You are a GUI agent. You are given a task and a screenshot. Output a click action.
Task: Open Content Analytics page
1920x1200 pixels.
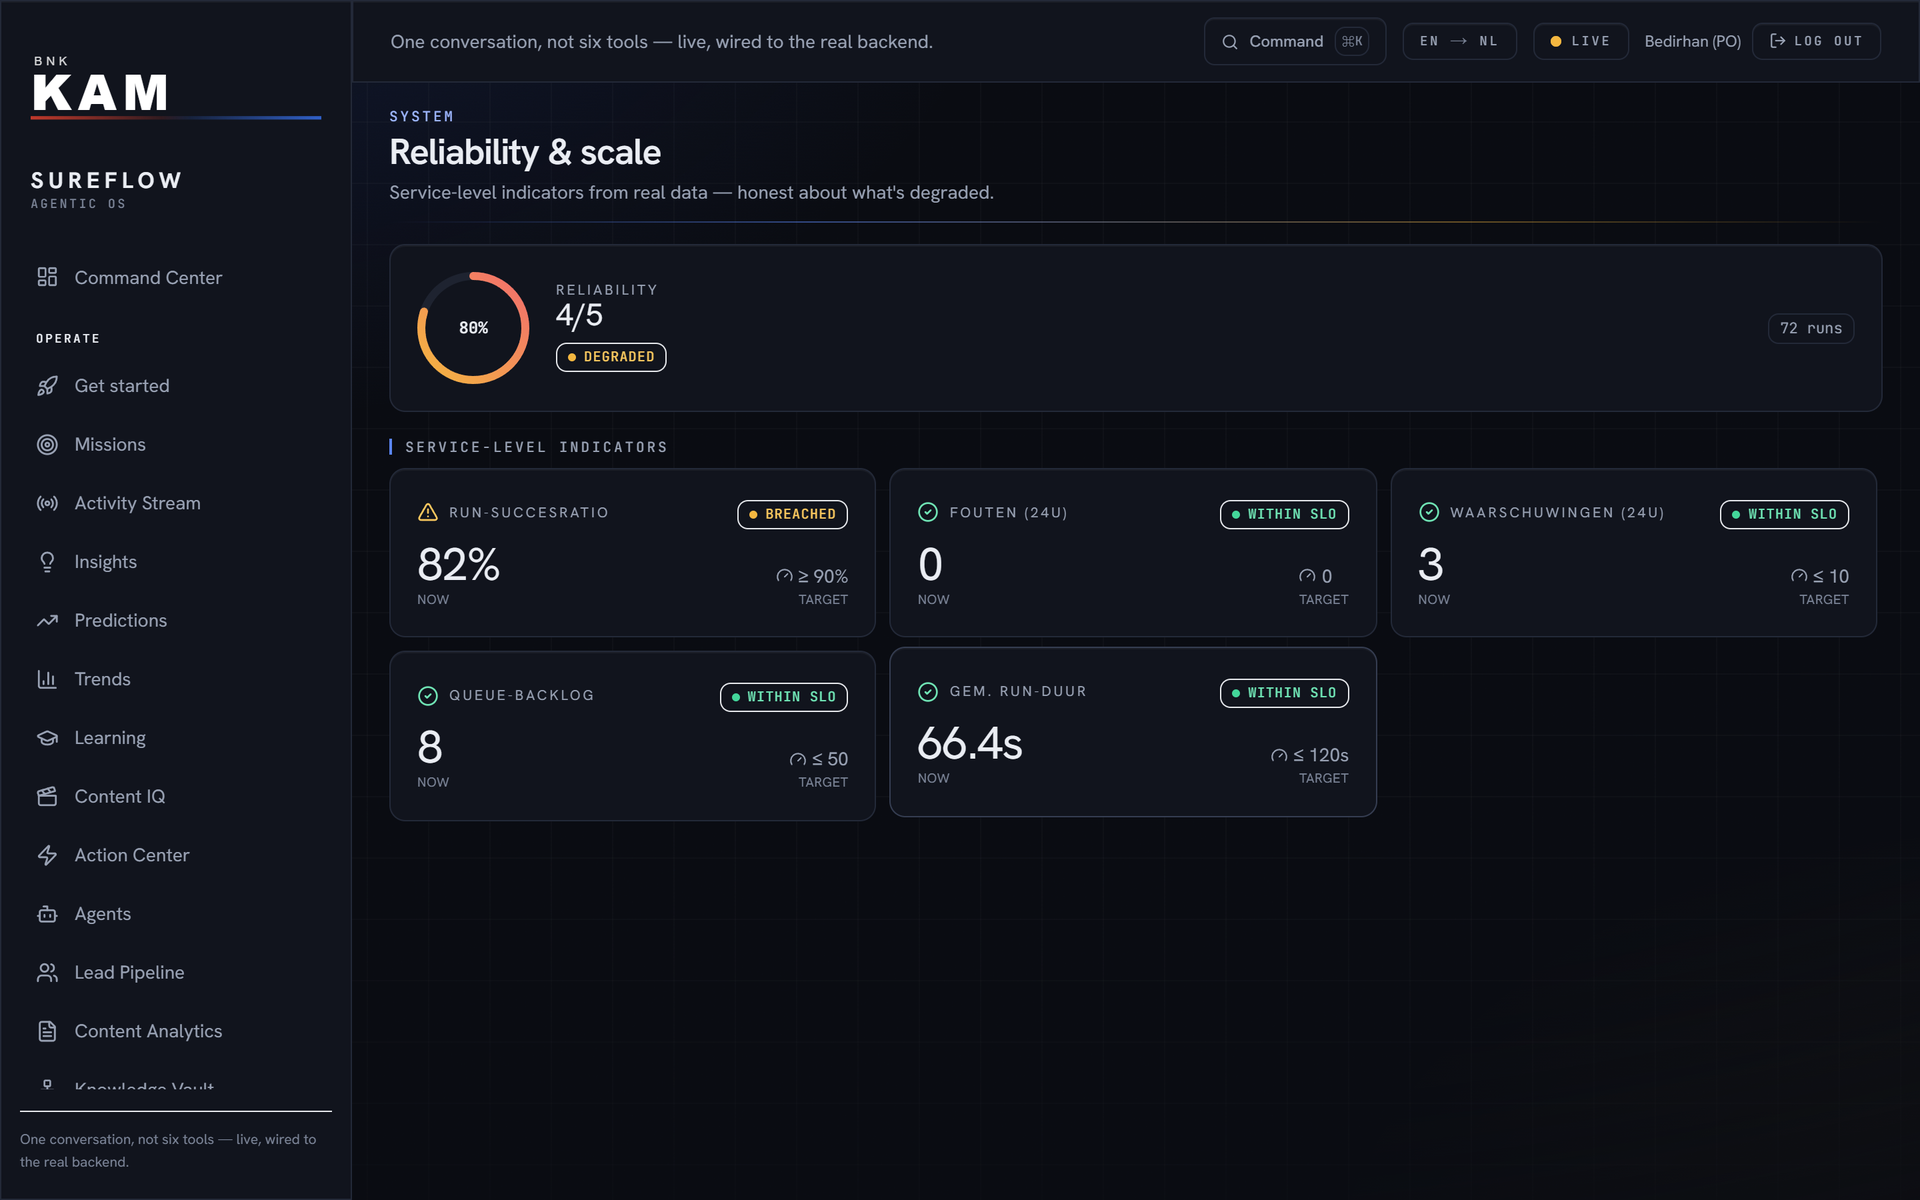coord(176,1031)
